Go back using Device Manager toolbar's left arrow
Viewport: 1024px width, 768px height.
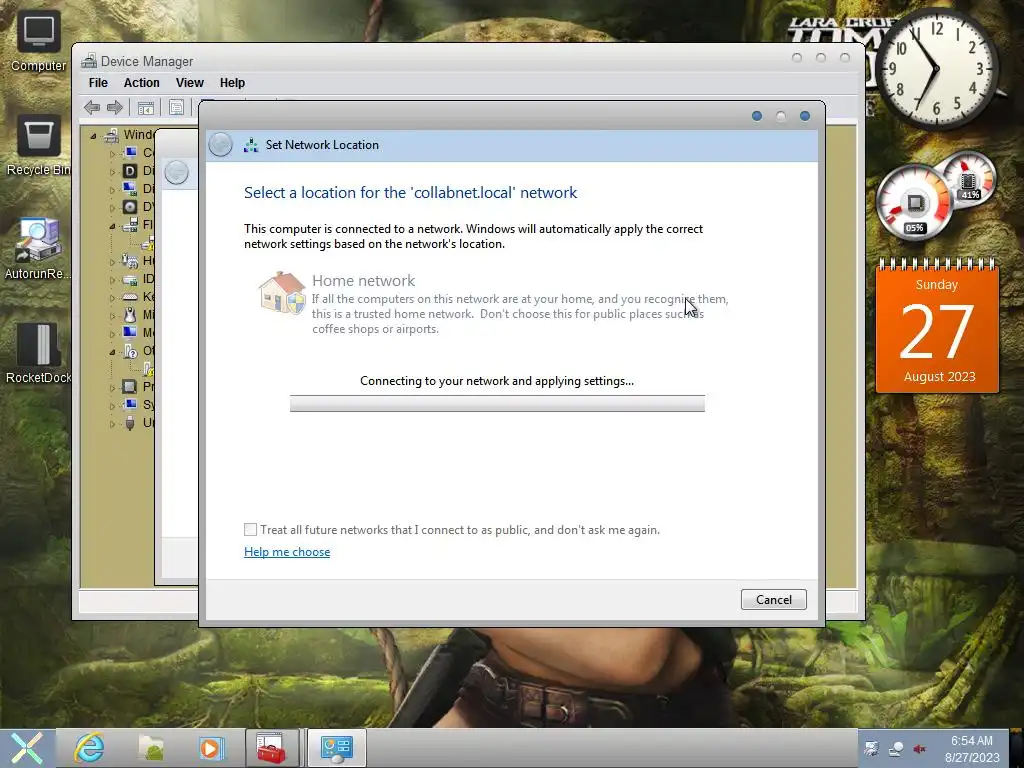[92, 107]
